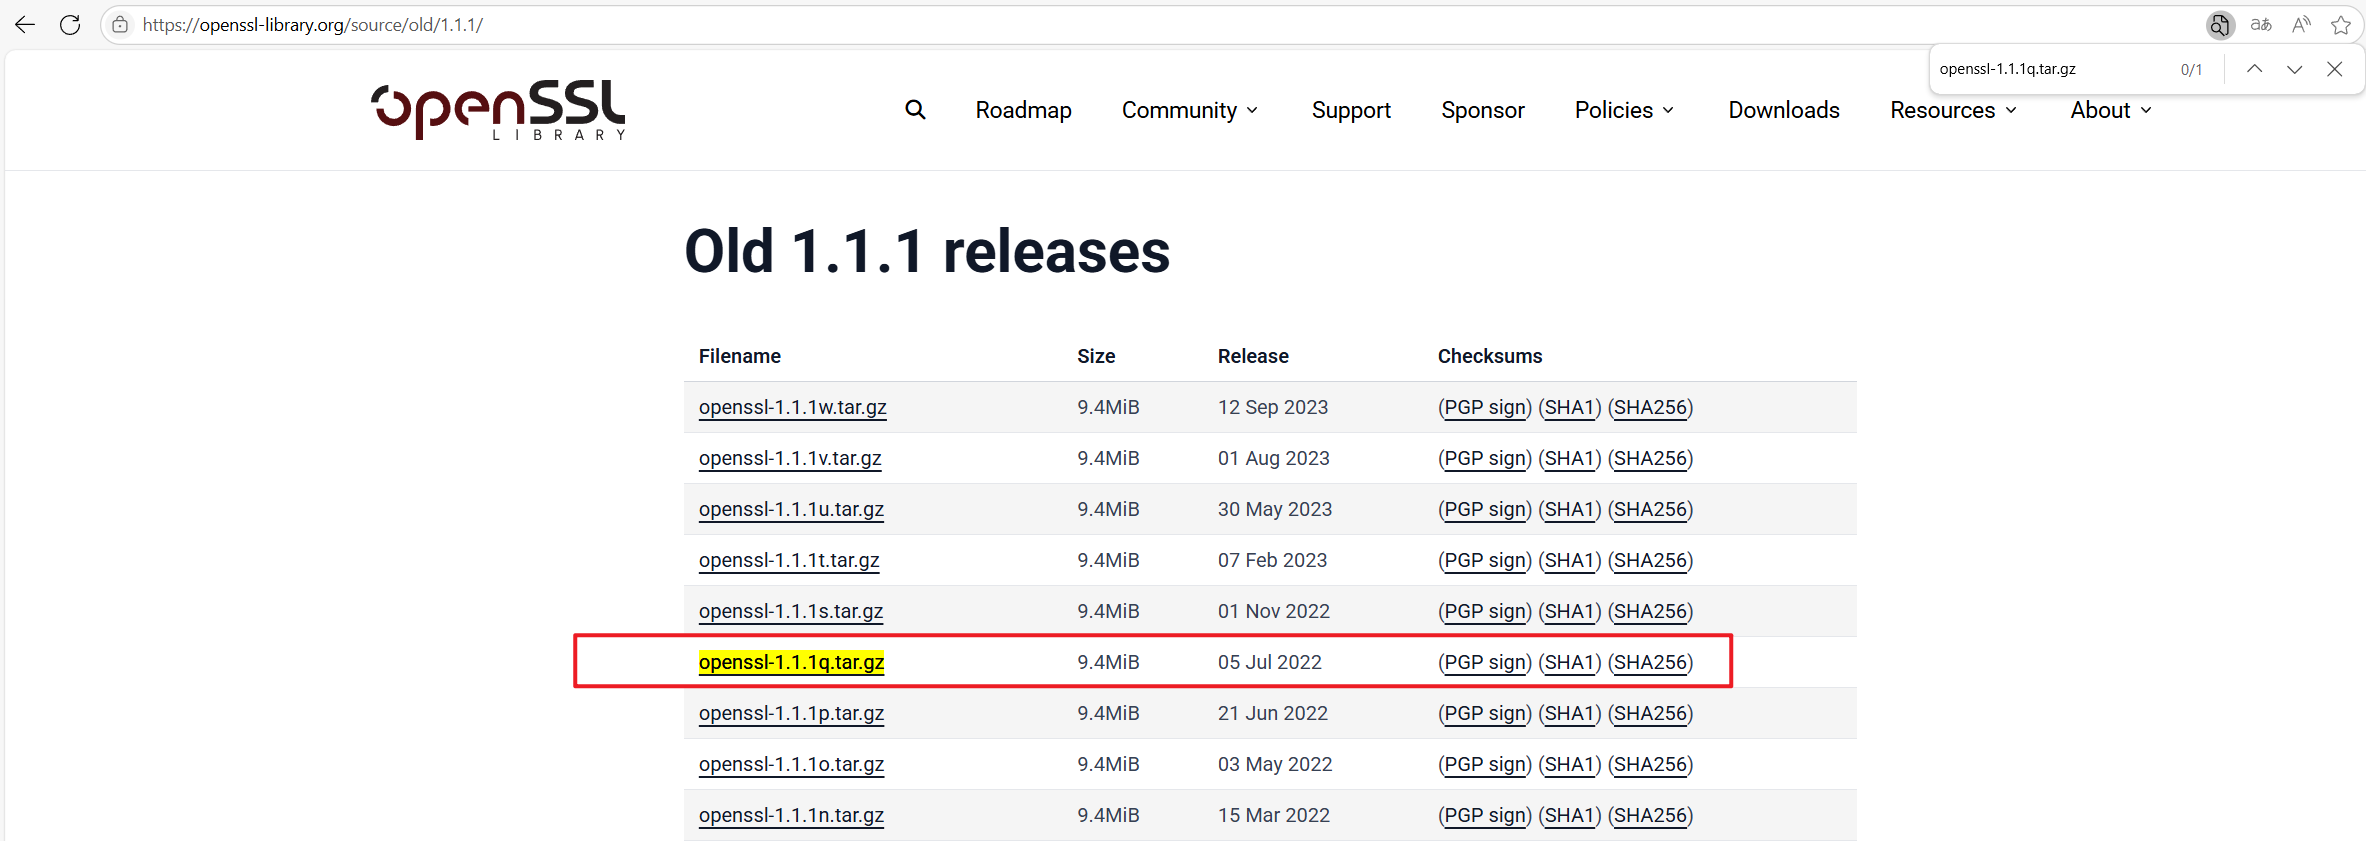Image resolution: width=2366 pixels, height=841 pixels.
Task: Open the site search magnifier icon
Action: [915, 110]
